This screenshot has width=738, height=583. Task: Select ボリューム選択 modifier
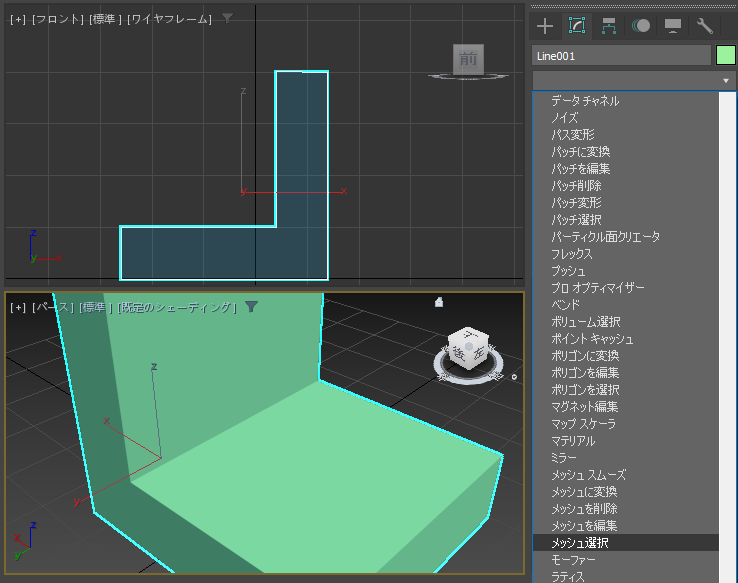[626, 321]
